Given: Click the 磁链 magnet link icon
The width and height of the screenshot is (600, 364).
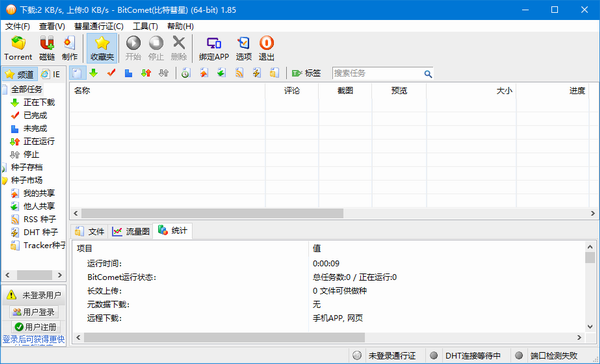Looking at the screenshot, I should [x=47, y=48].
